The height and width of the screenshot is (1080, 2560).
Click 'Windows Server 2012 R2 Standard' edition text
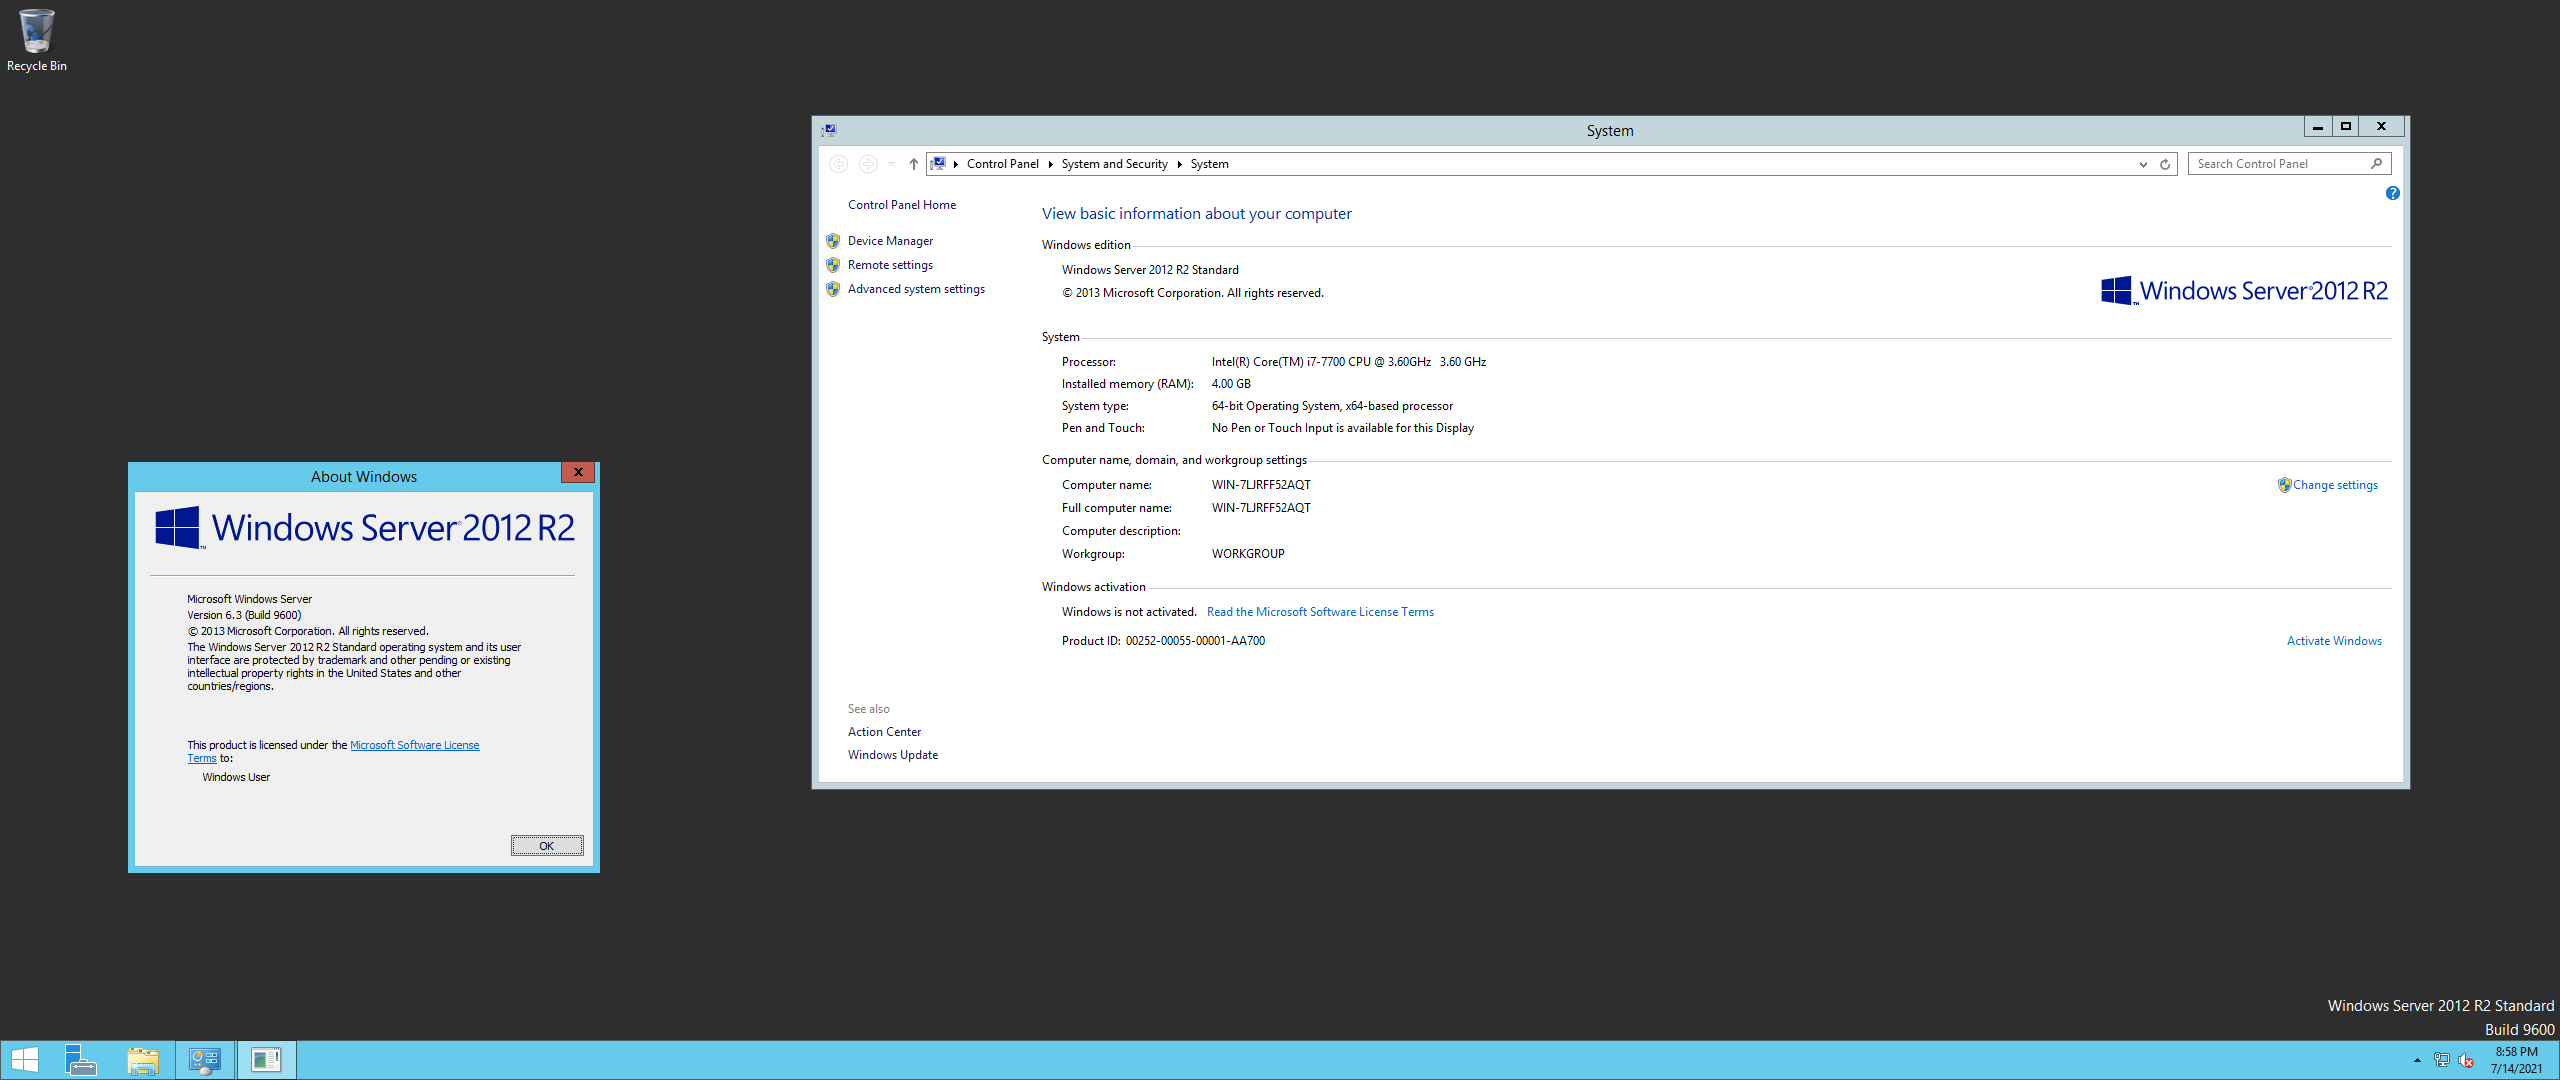tap(1150, 270)
